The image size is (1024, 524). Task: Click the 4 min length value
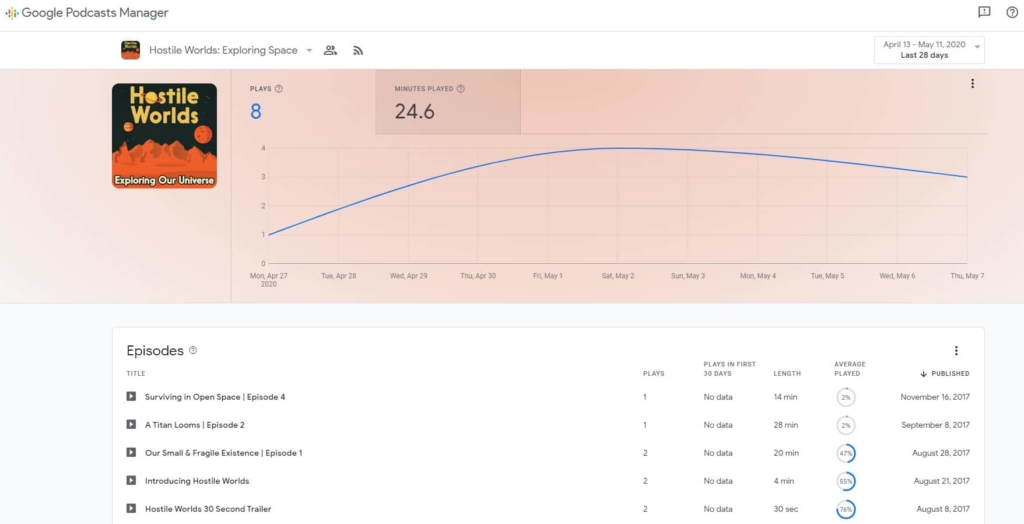click(x=784, y=481)
